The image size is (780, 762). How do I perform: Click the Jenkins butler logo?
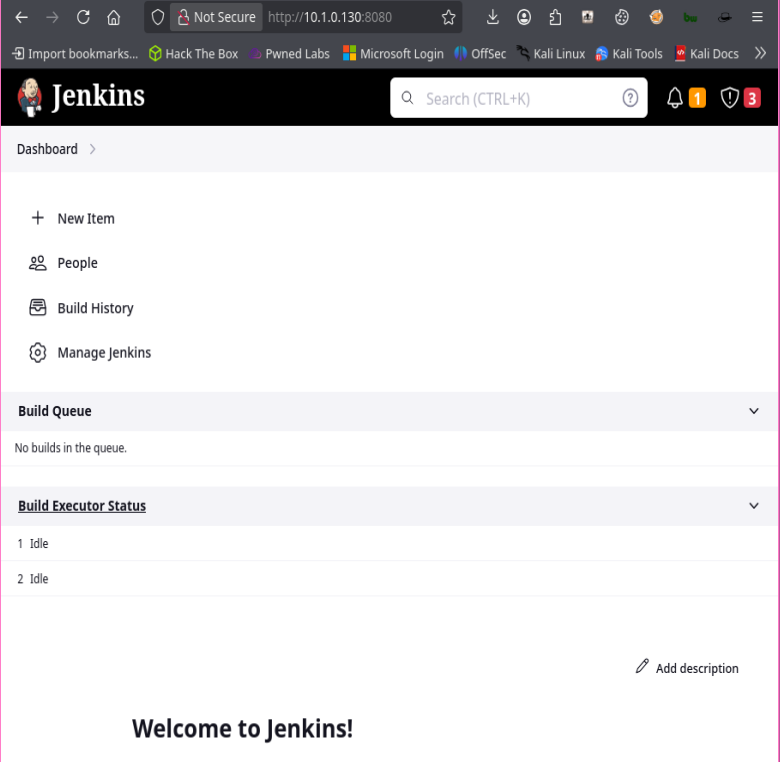click(x=30, y=97)
